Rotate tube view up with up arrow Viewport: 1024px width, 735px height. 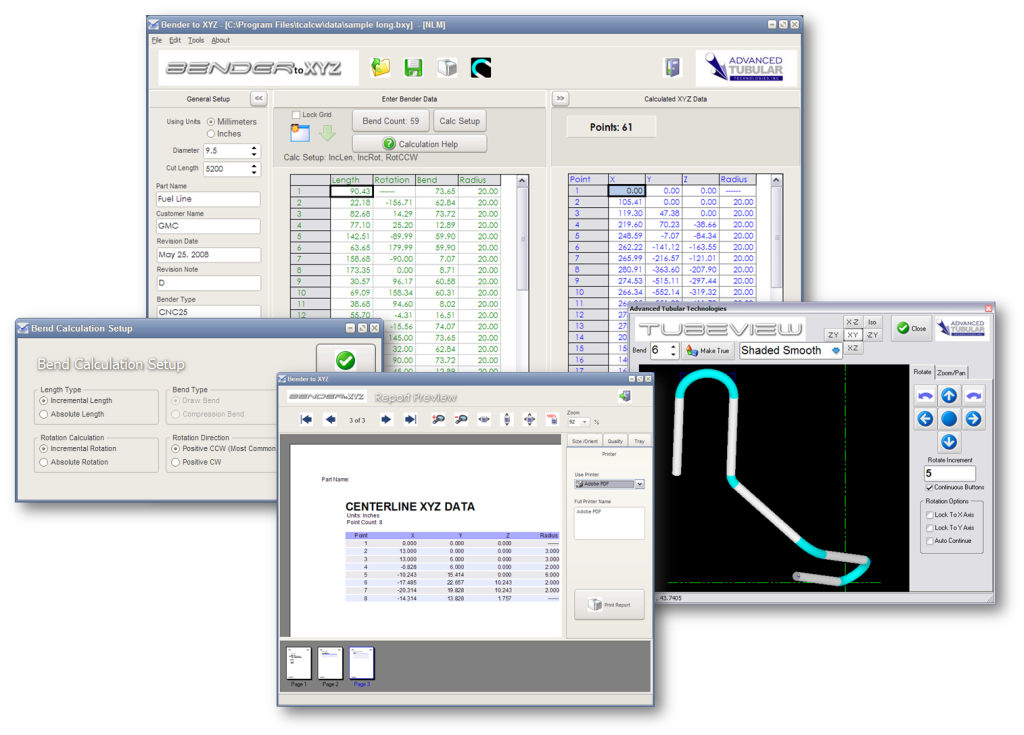coord(949,395)
